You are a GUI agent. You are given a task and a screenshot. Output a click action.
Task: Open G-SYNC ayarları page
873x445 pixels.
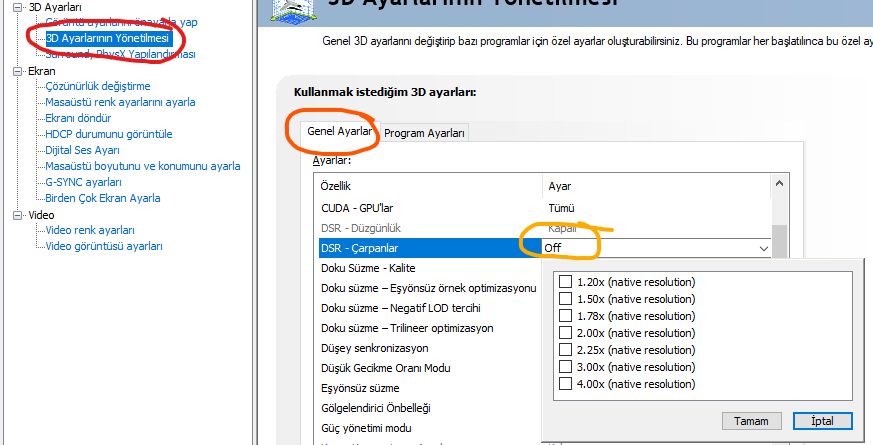84,182
